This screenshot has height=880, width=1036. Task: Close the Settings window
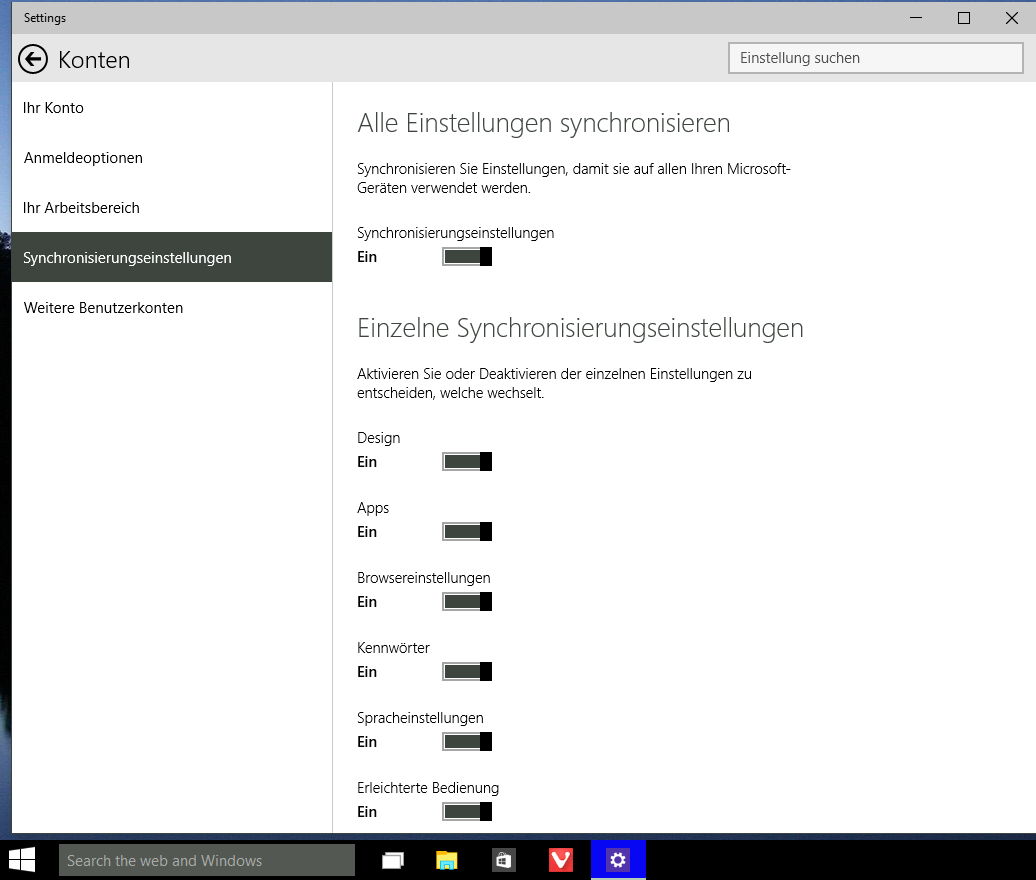[x=1012, y=18]
